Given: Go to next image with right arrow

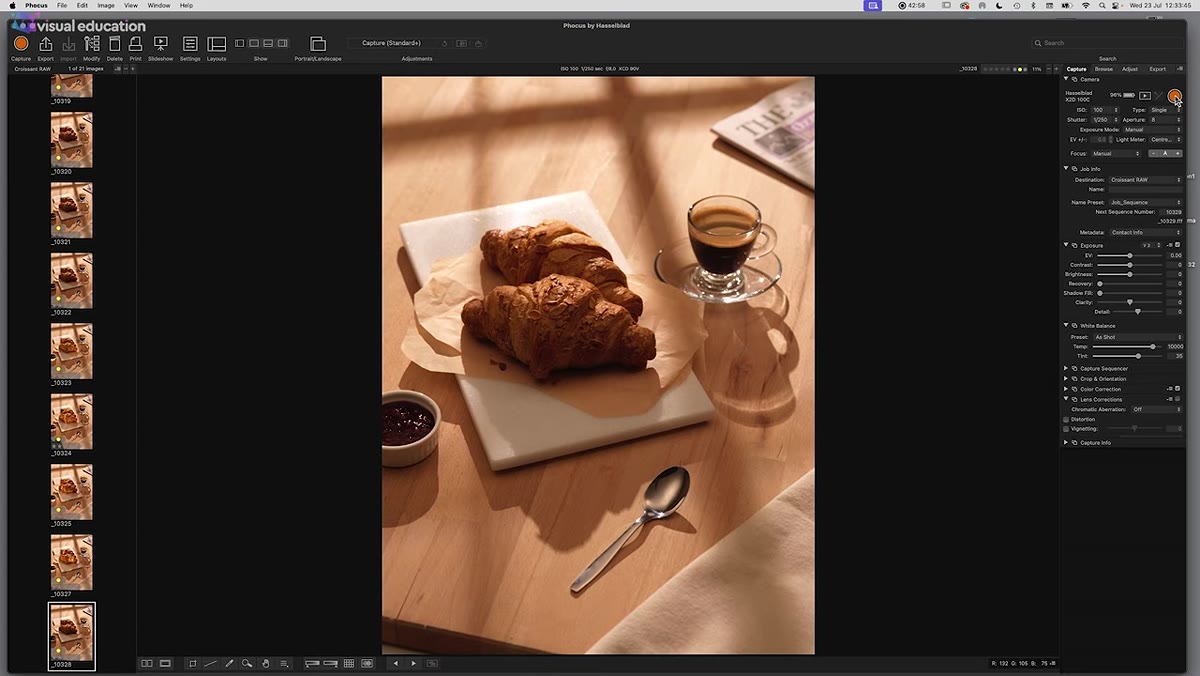Looking at the screenshot, I should coord(414,663).
